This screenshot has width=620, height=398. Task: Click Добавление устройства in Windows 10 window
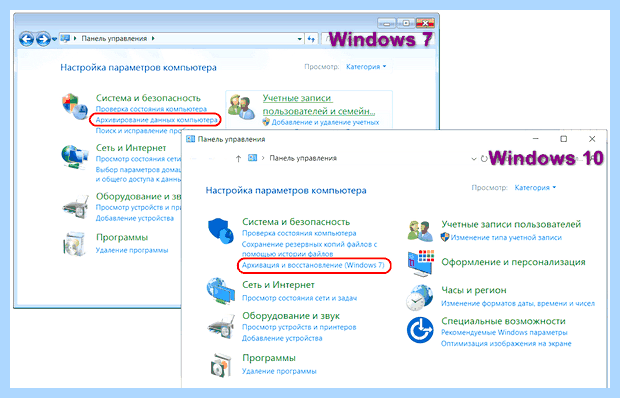coord(282,338)
